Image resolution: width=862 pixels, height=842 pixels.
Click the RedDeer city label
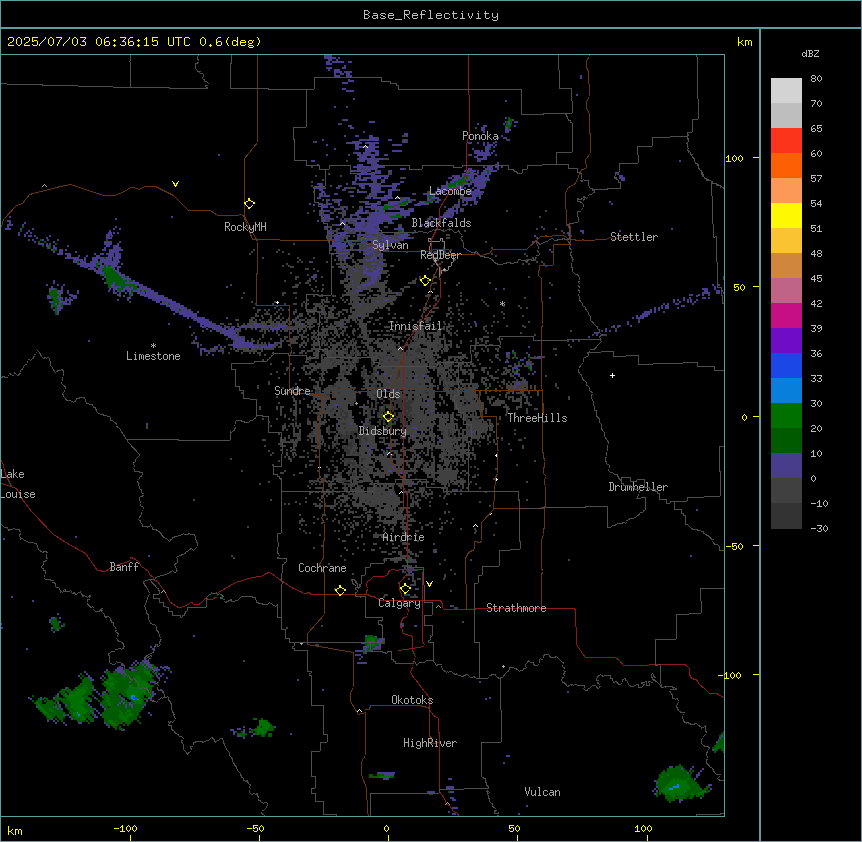tap(440, 255)
